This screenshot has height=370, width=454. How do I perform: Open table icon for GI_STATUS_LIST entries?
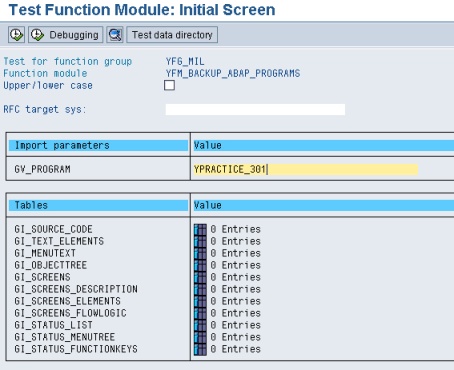[200, 325]
